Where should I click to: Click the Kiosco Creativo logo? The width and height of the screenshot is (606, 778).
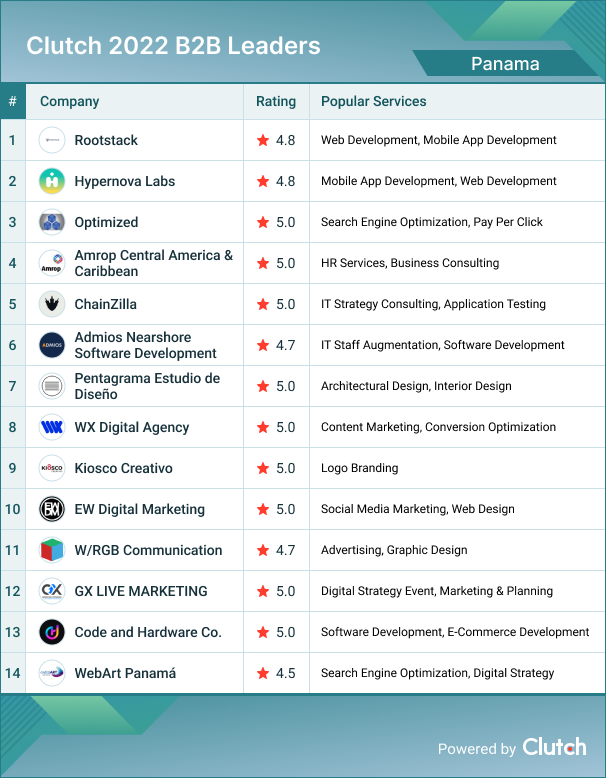(x=52, y=468)
